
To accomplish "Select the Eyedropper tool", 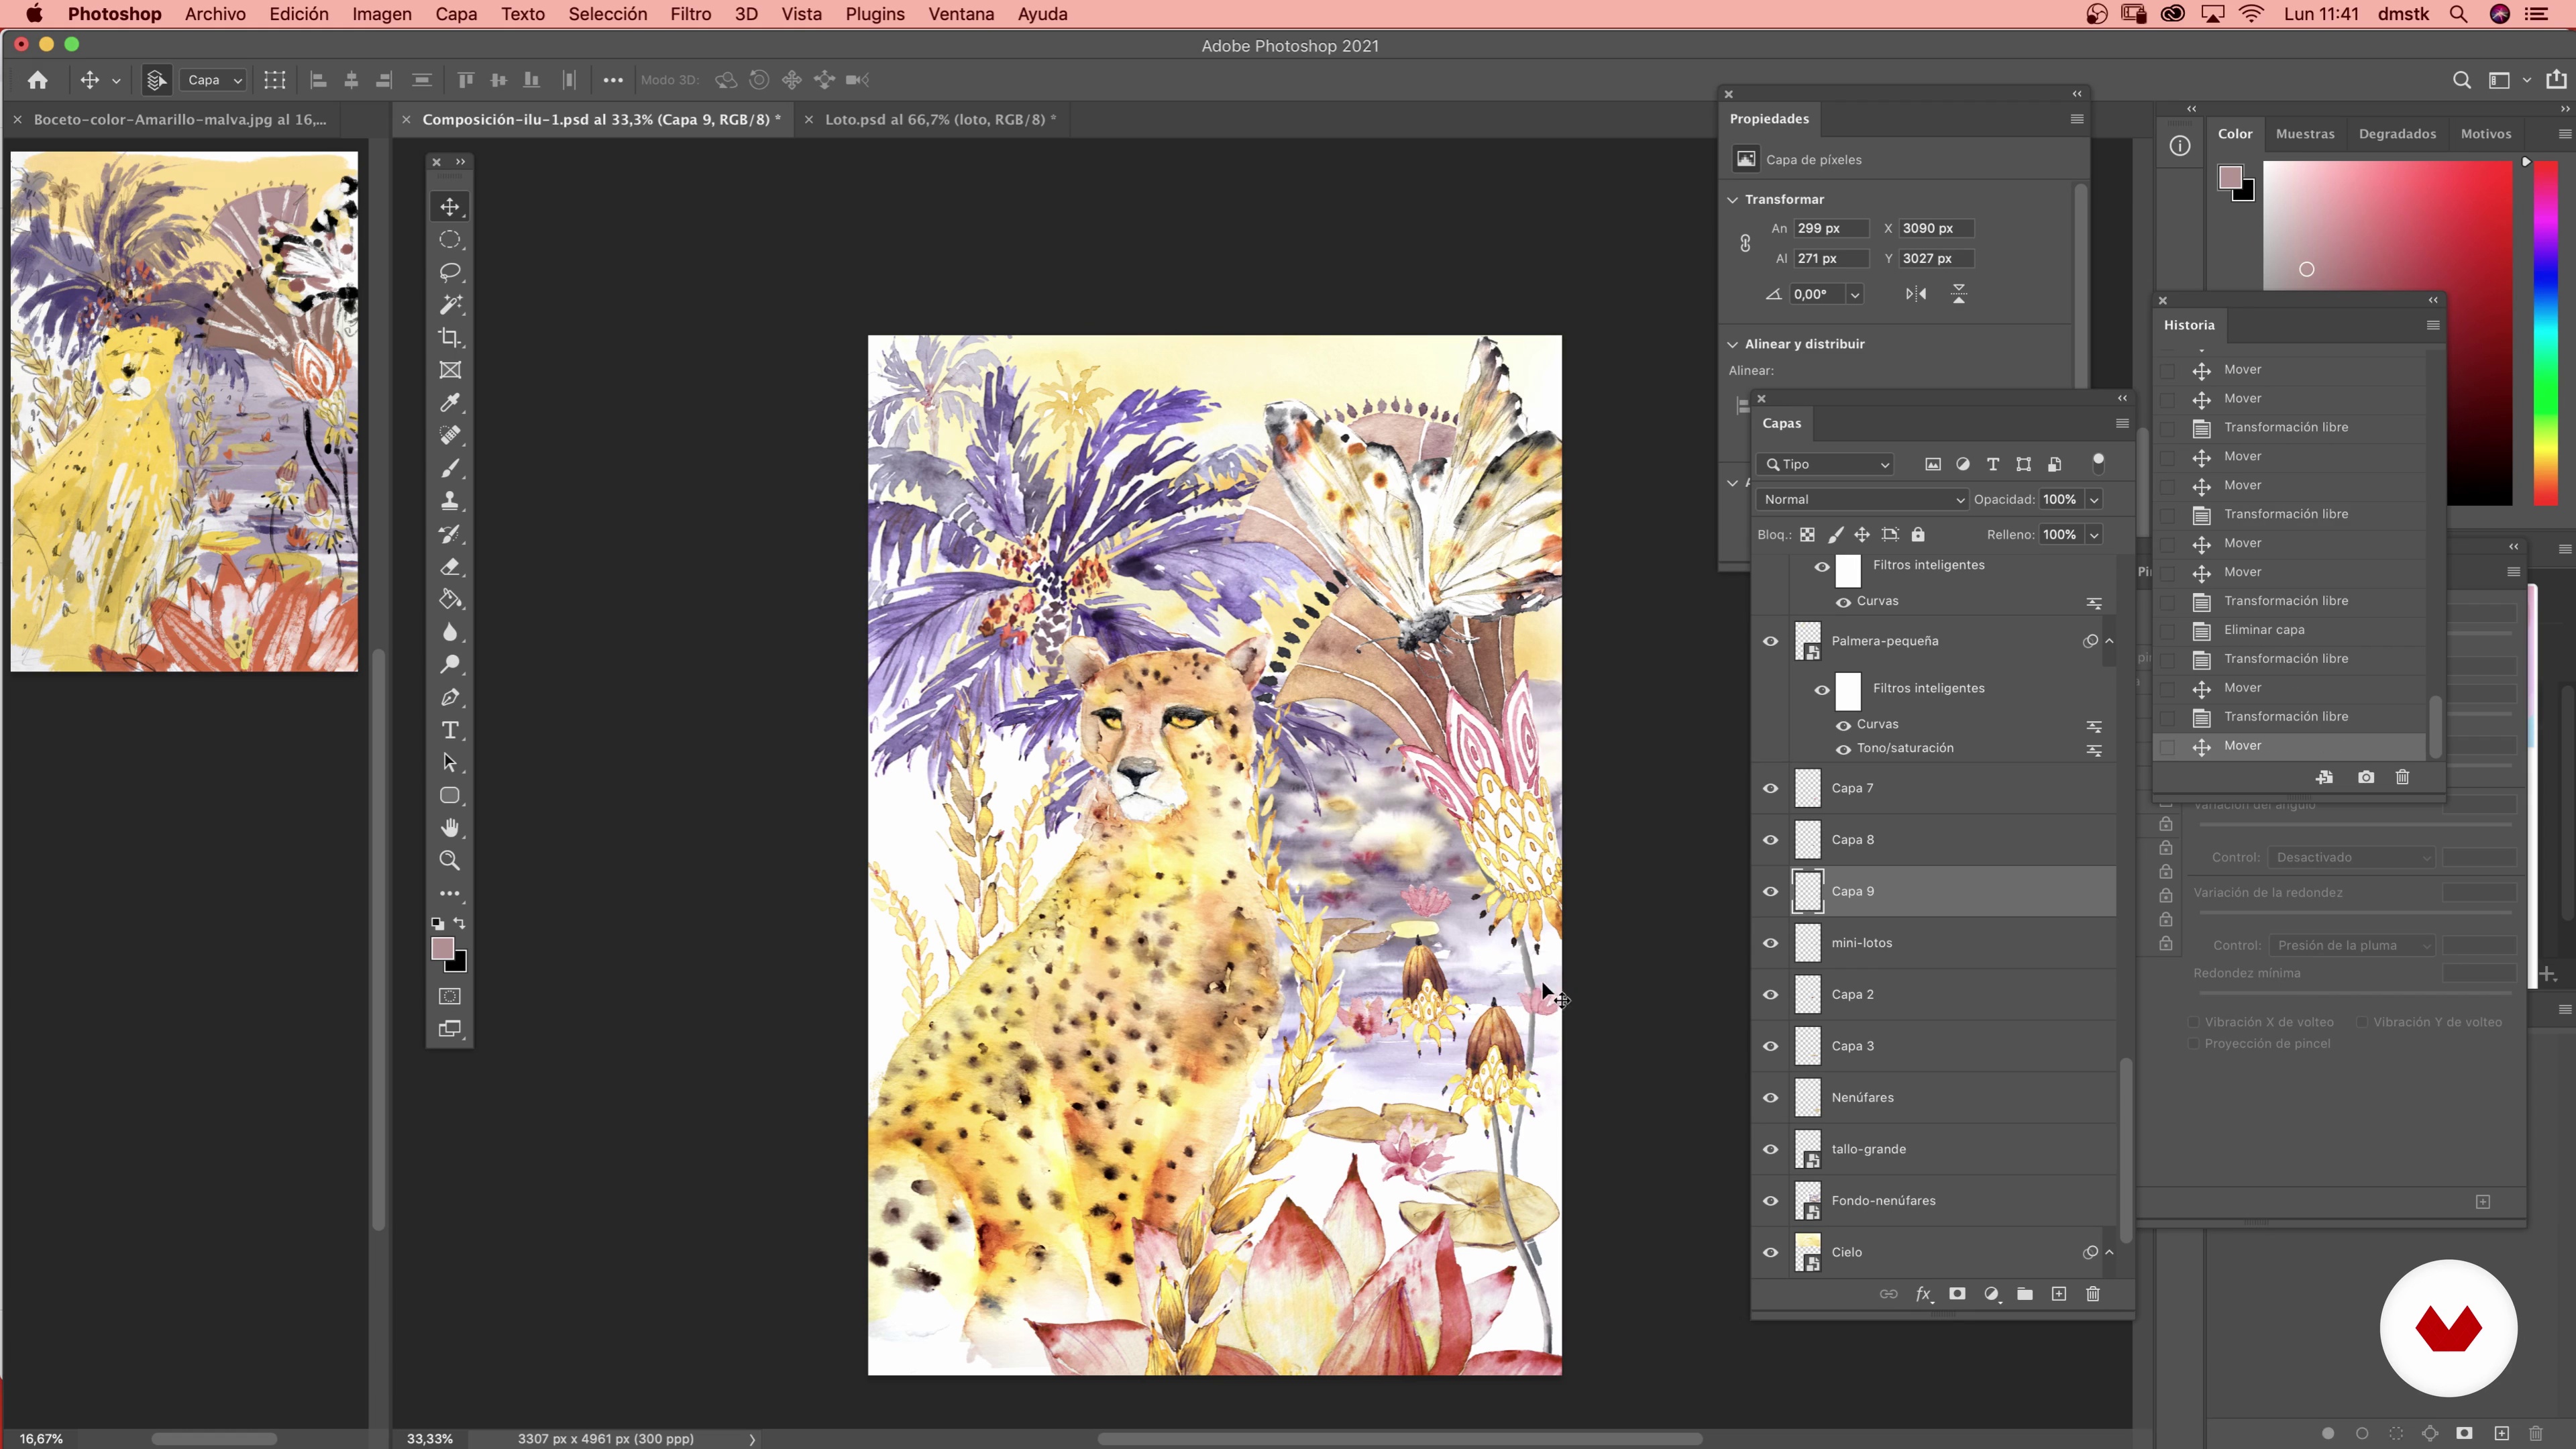I will [x=450, y=403].
